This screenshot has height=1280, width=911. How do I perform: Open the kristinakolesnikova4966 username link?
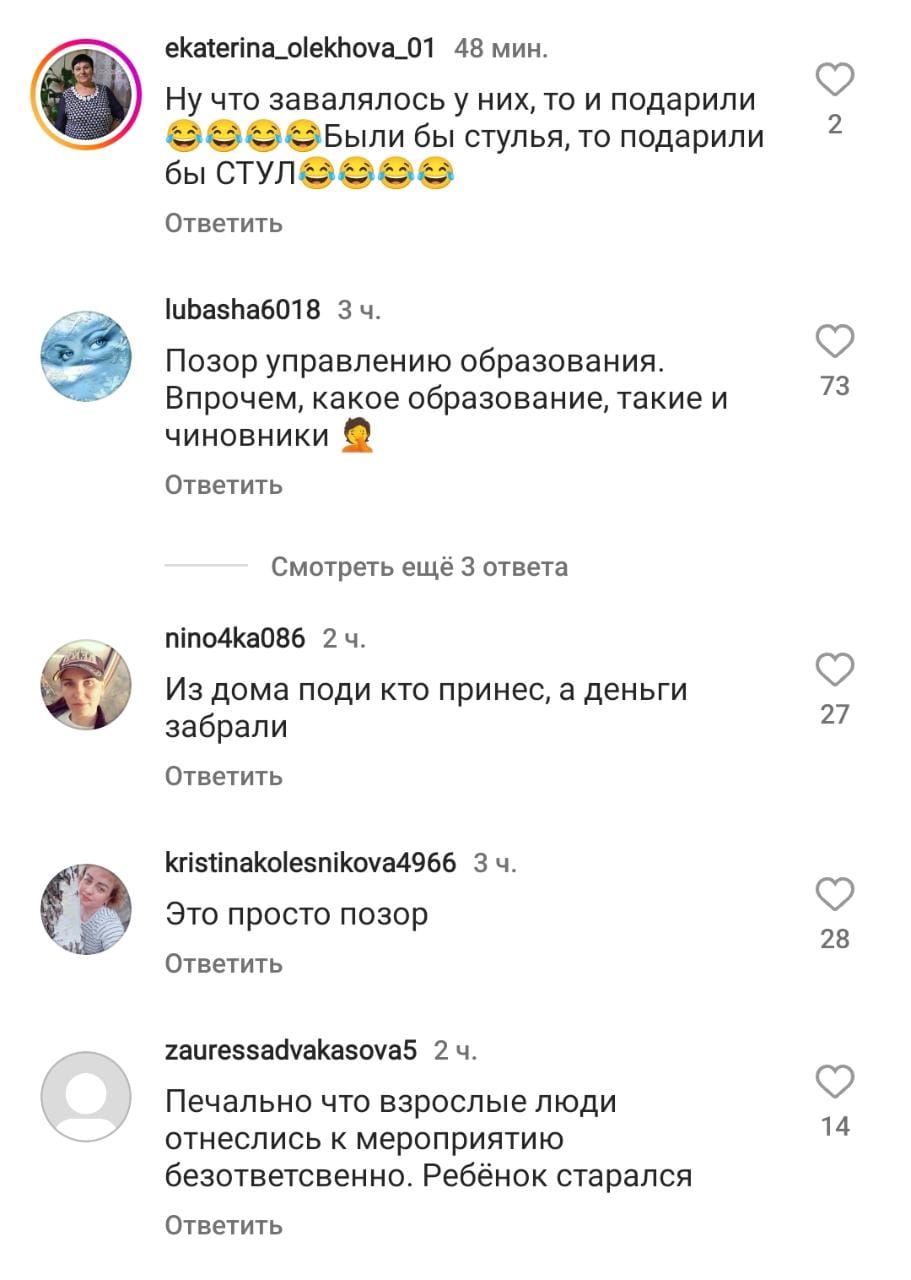[x=310, y=862]
